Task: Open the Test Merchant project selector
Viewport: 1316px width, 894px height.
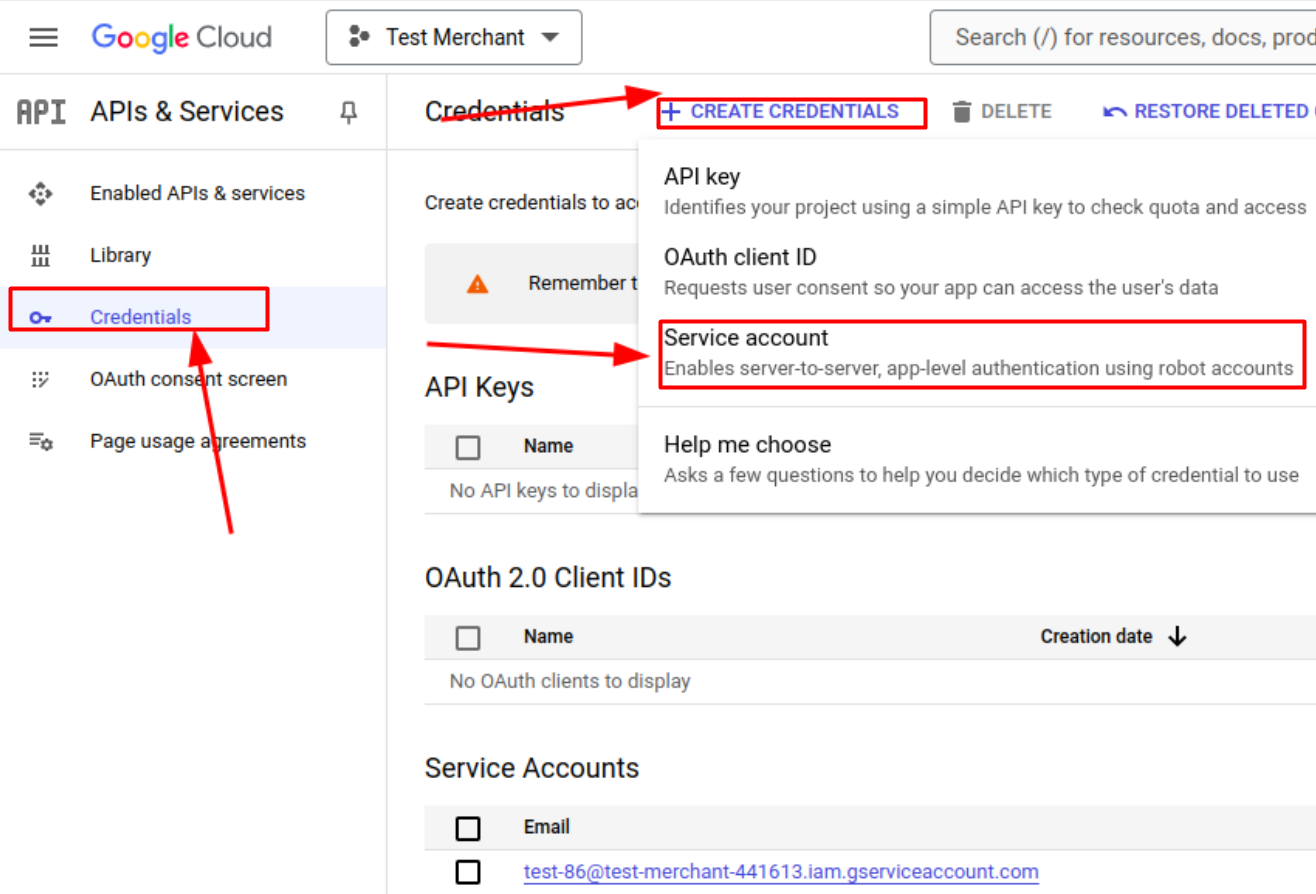Action: coord(454,38)
